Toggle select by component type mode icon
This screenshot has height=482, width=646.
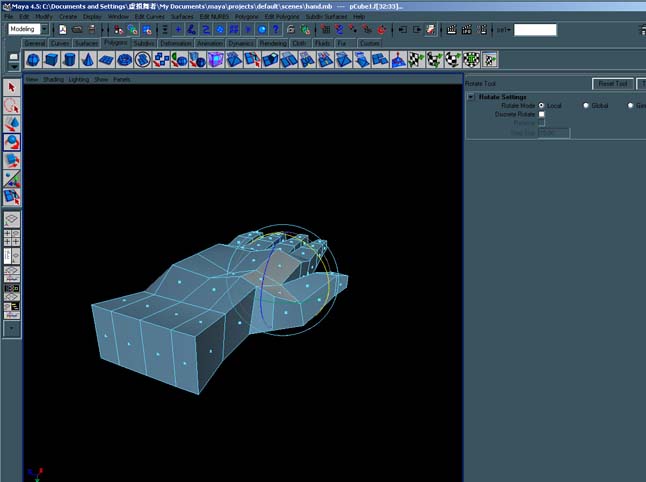click(x=147, y=30)
